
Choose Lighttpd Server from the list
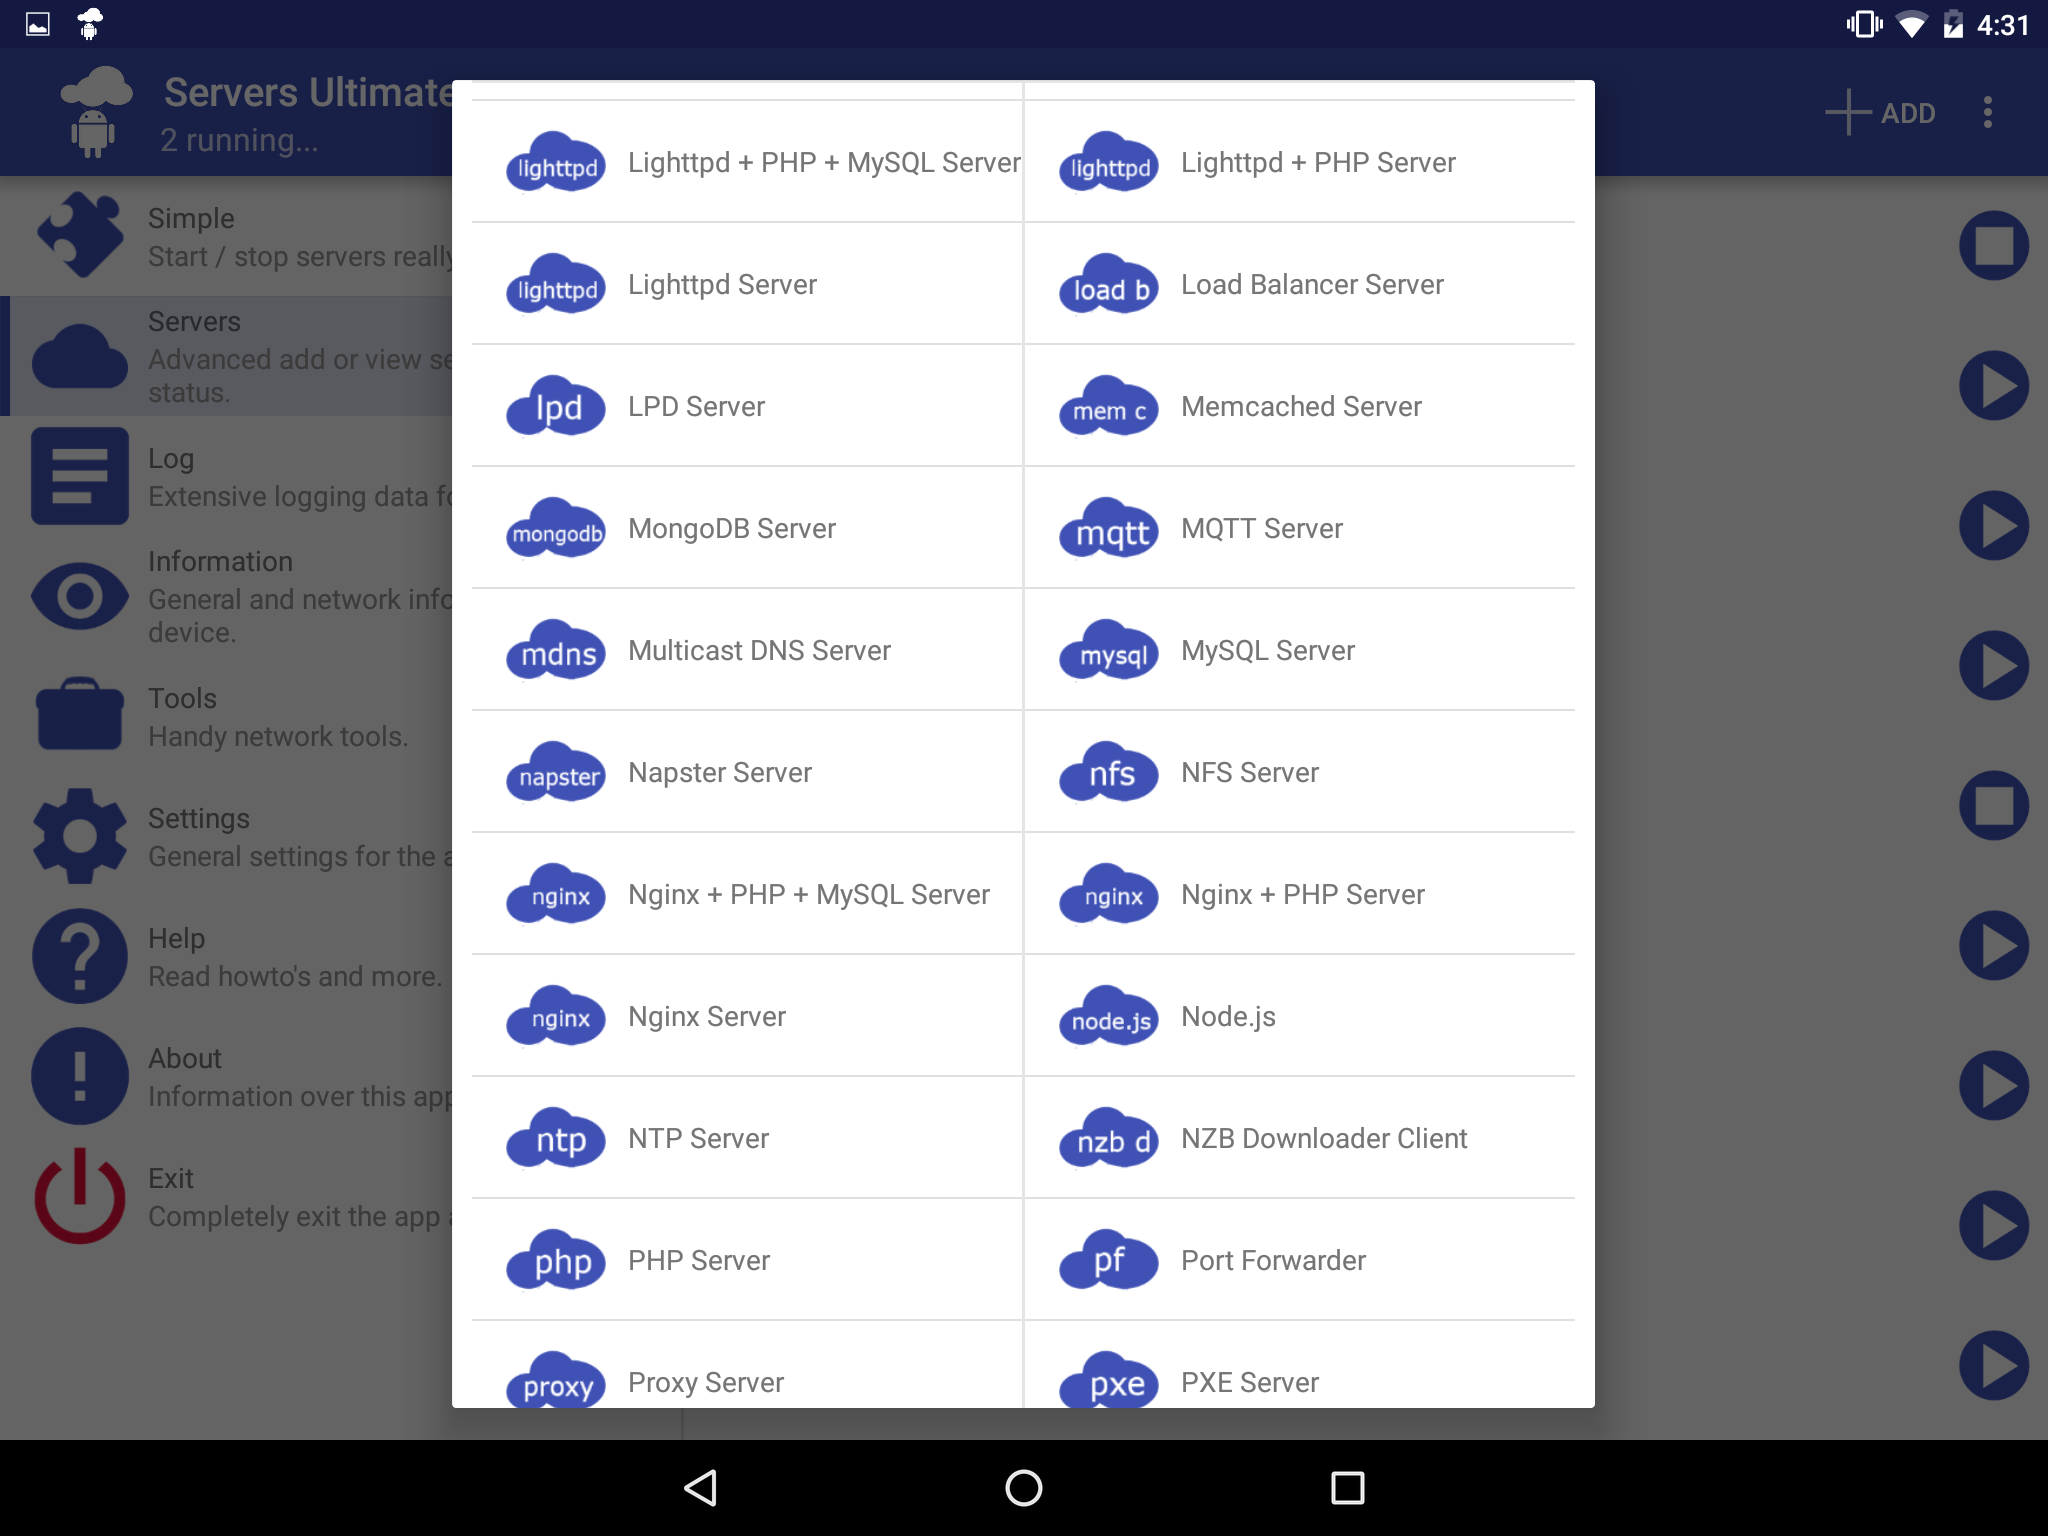point(747,284)
